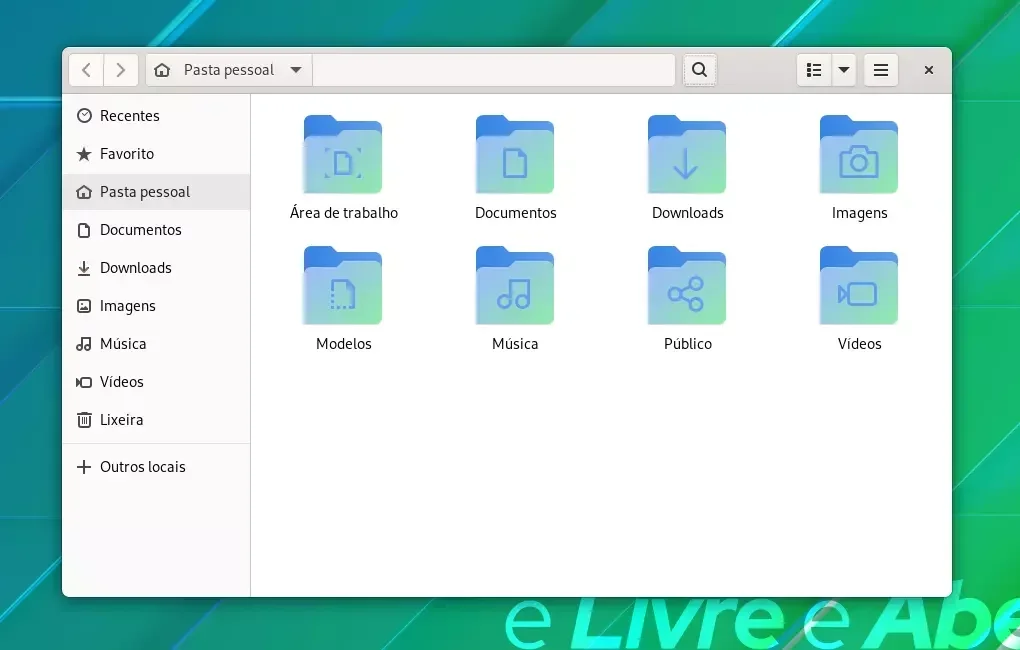Open Imagens in the sidebar
This screenshot has height=650, width=1020.
(x=156, y=306)
